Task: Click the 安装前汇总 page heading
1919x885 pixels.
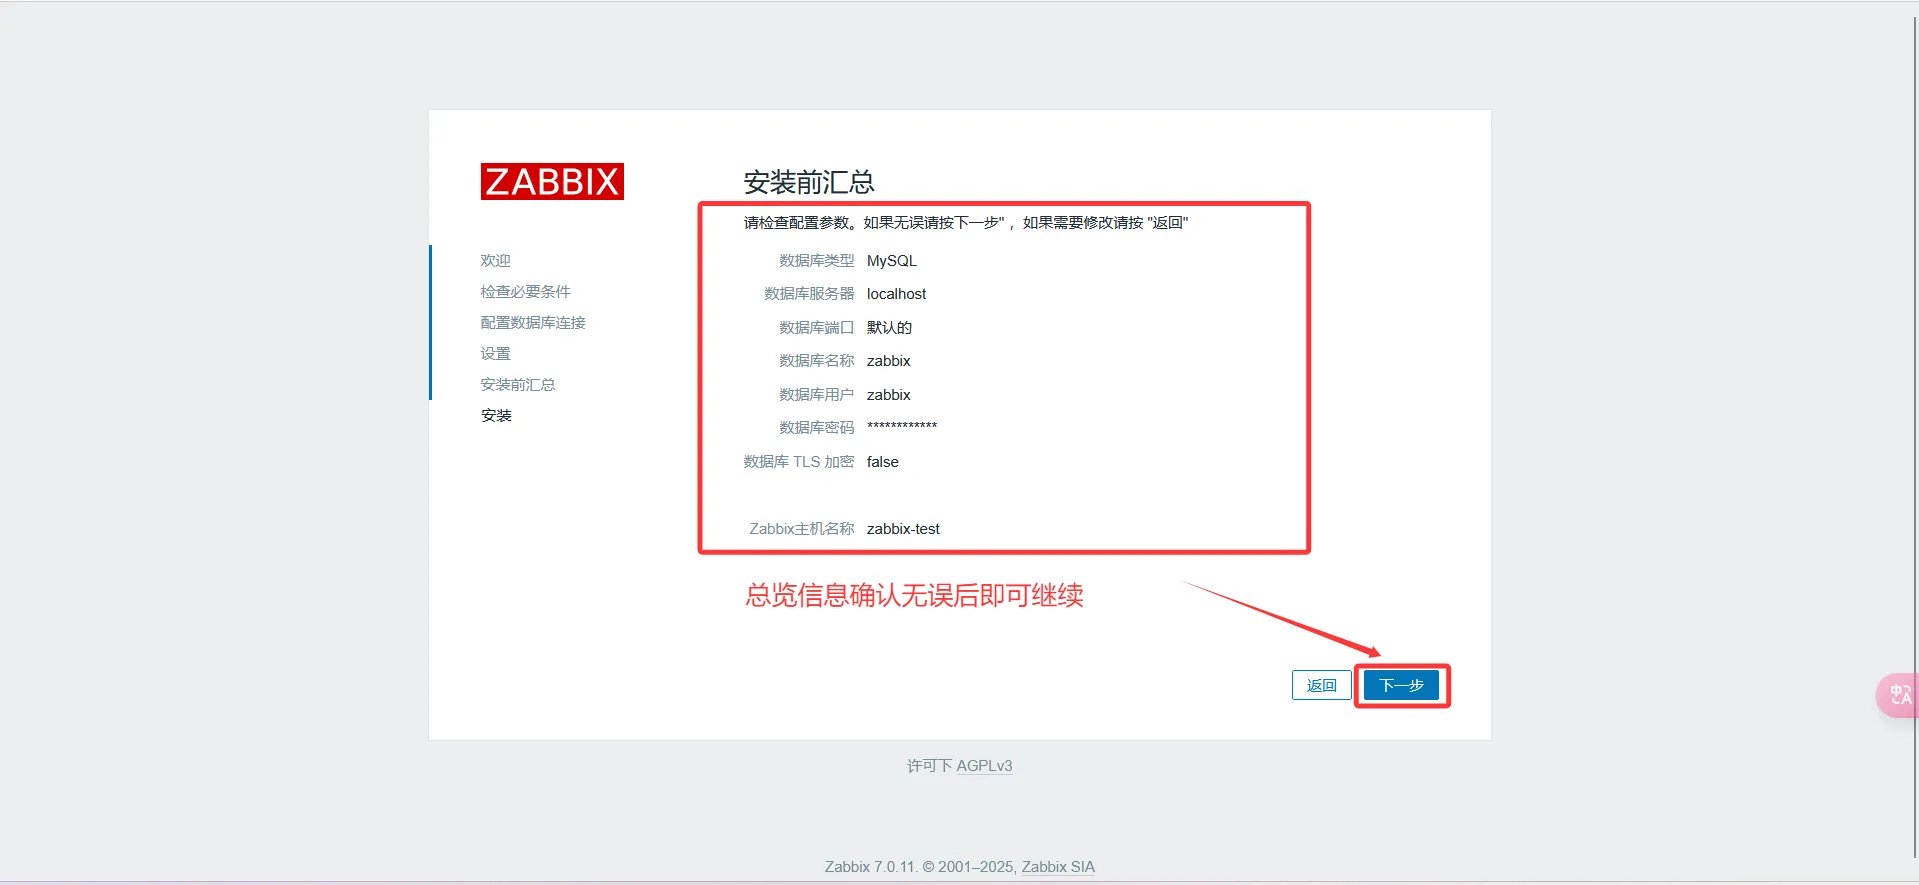Action: 808,182
